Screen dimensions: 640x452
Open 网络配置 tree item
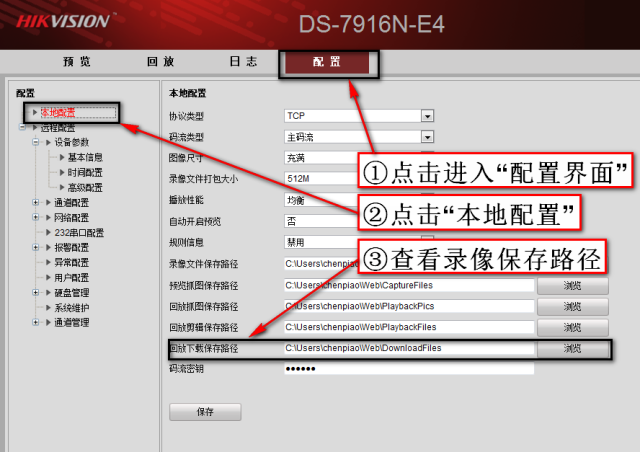coord(71,218)
